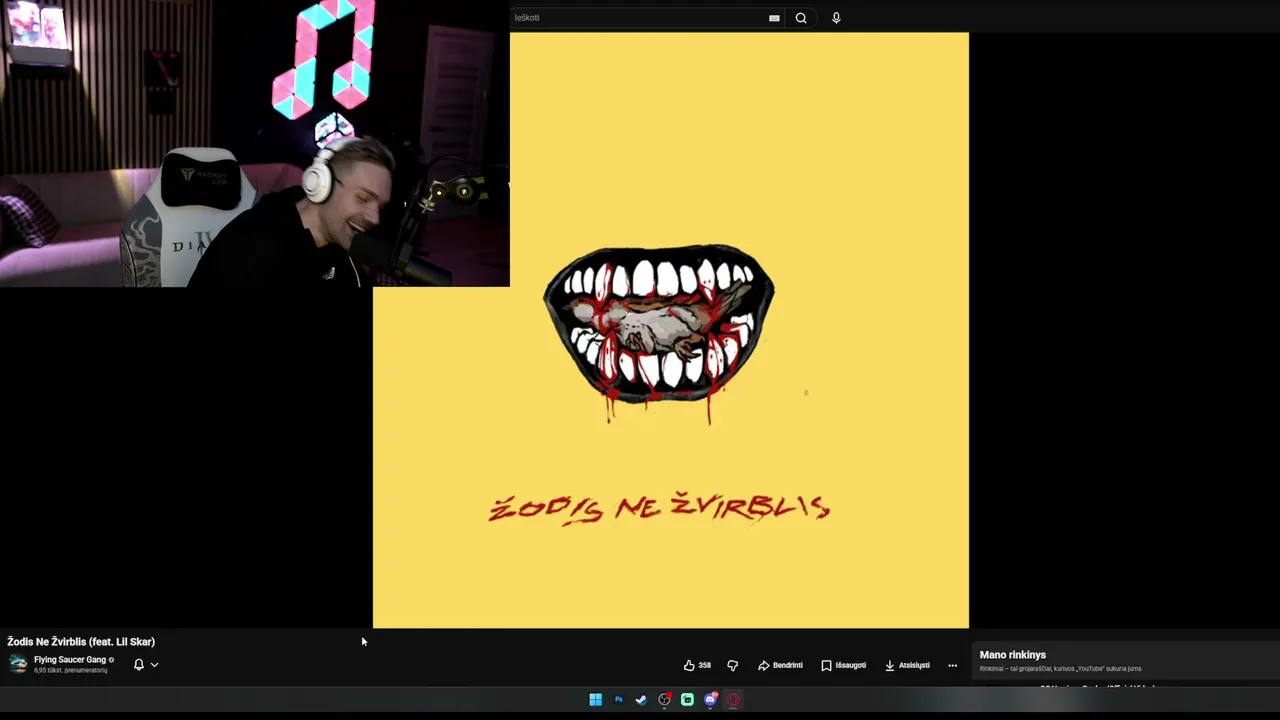Screen dimensions: 1280x720
Task: Switch to the Opera browser taskbar icon
Action: [733, 700]
